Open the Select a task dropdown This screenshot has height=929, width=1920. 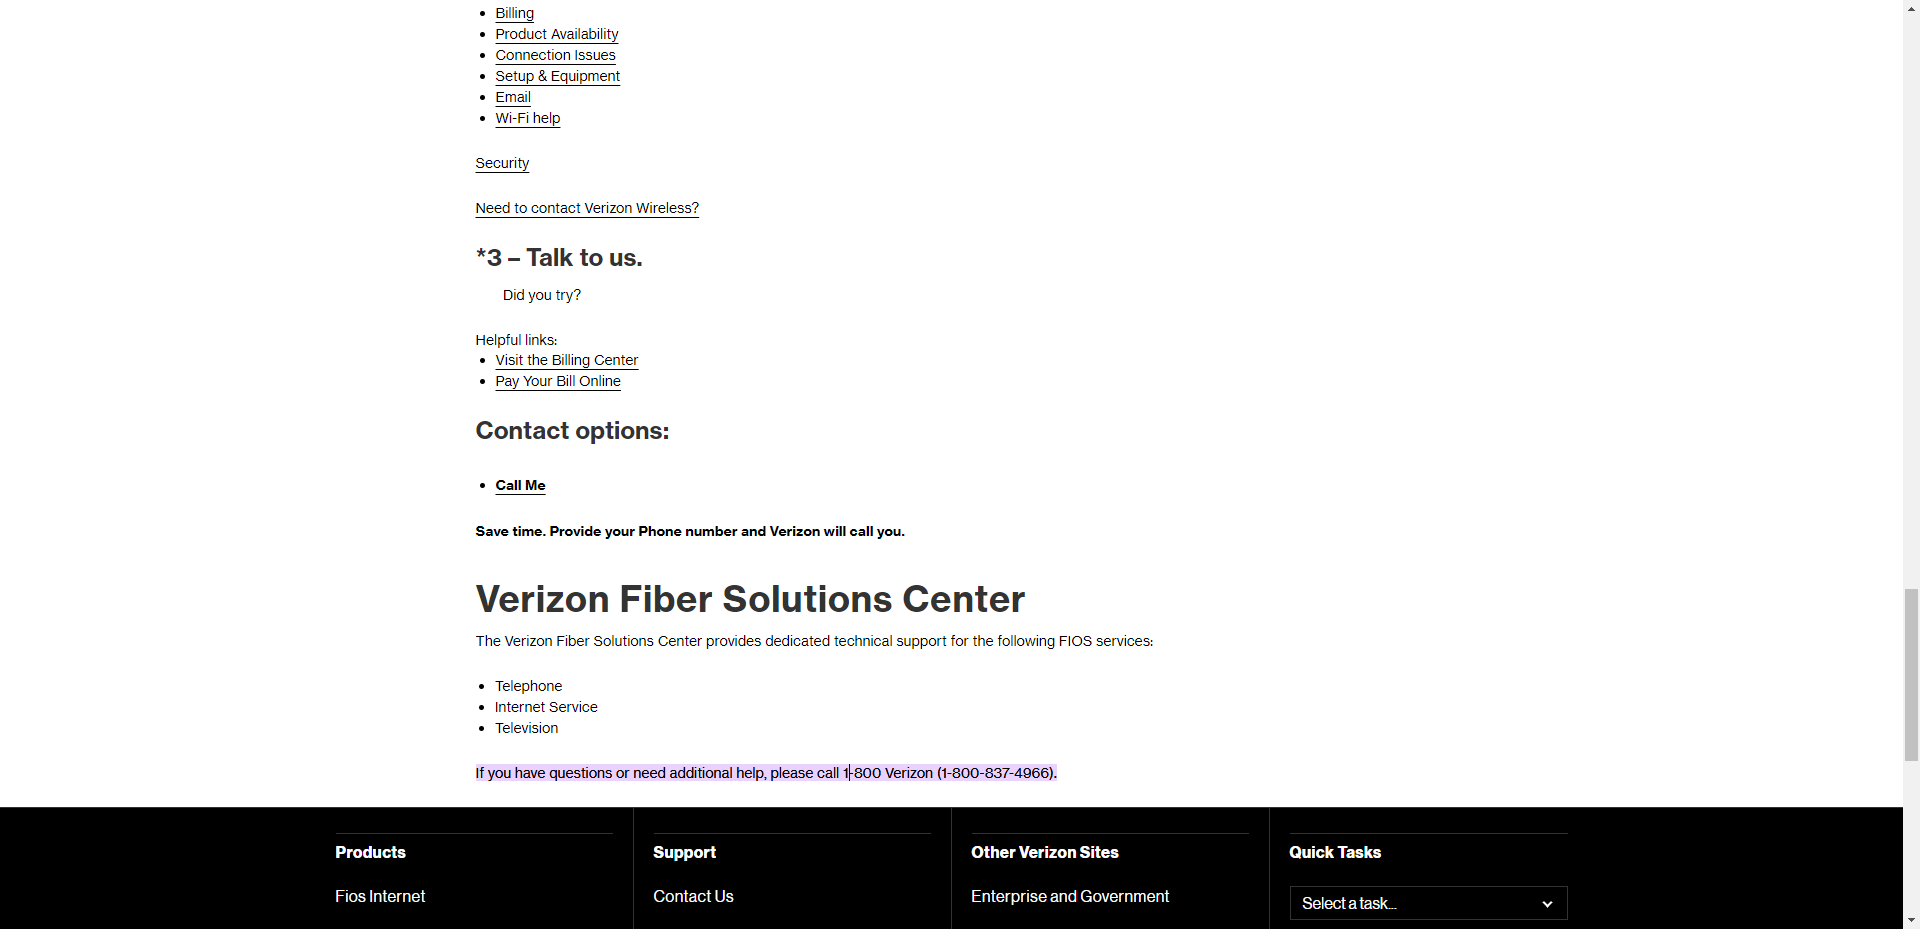(1427, 903)
